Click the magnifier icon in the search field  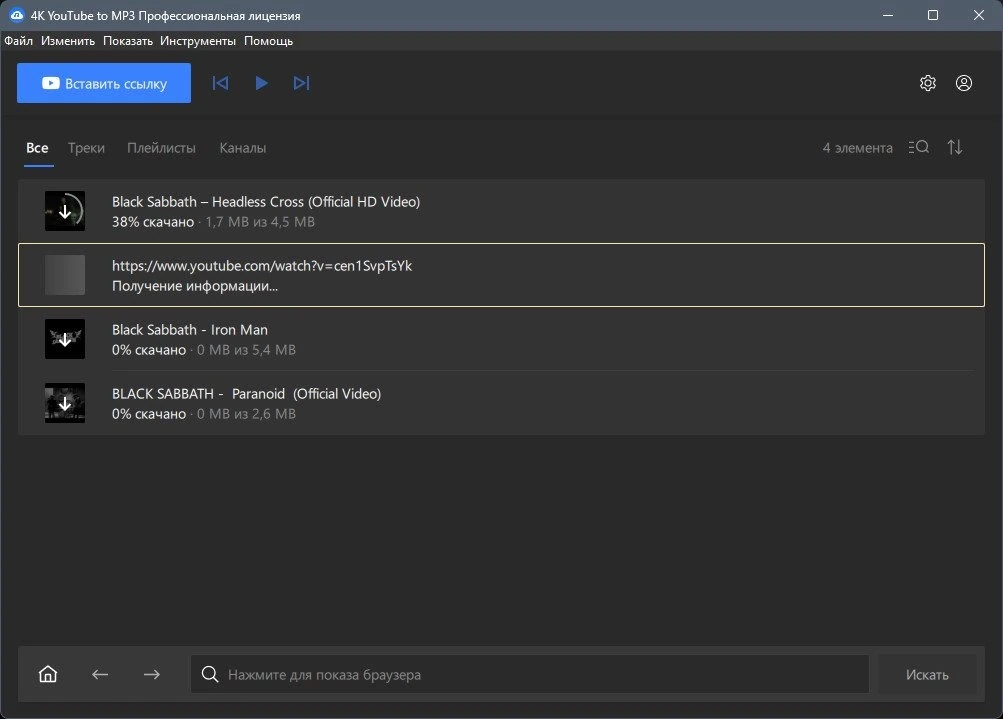[x=210, y=674]
